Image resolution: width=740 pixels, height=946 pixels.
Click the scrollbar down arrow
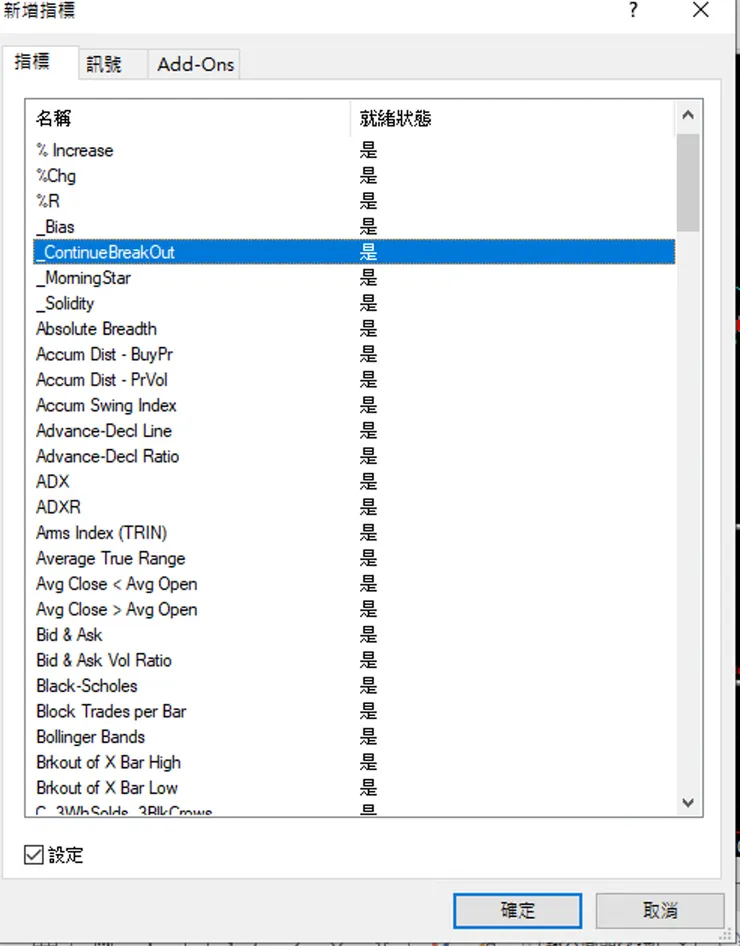[x=687, y=802]
